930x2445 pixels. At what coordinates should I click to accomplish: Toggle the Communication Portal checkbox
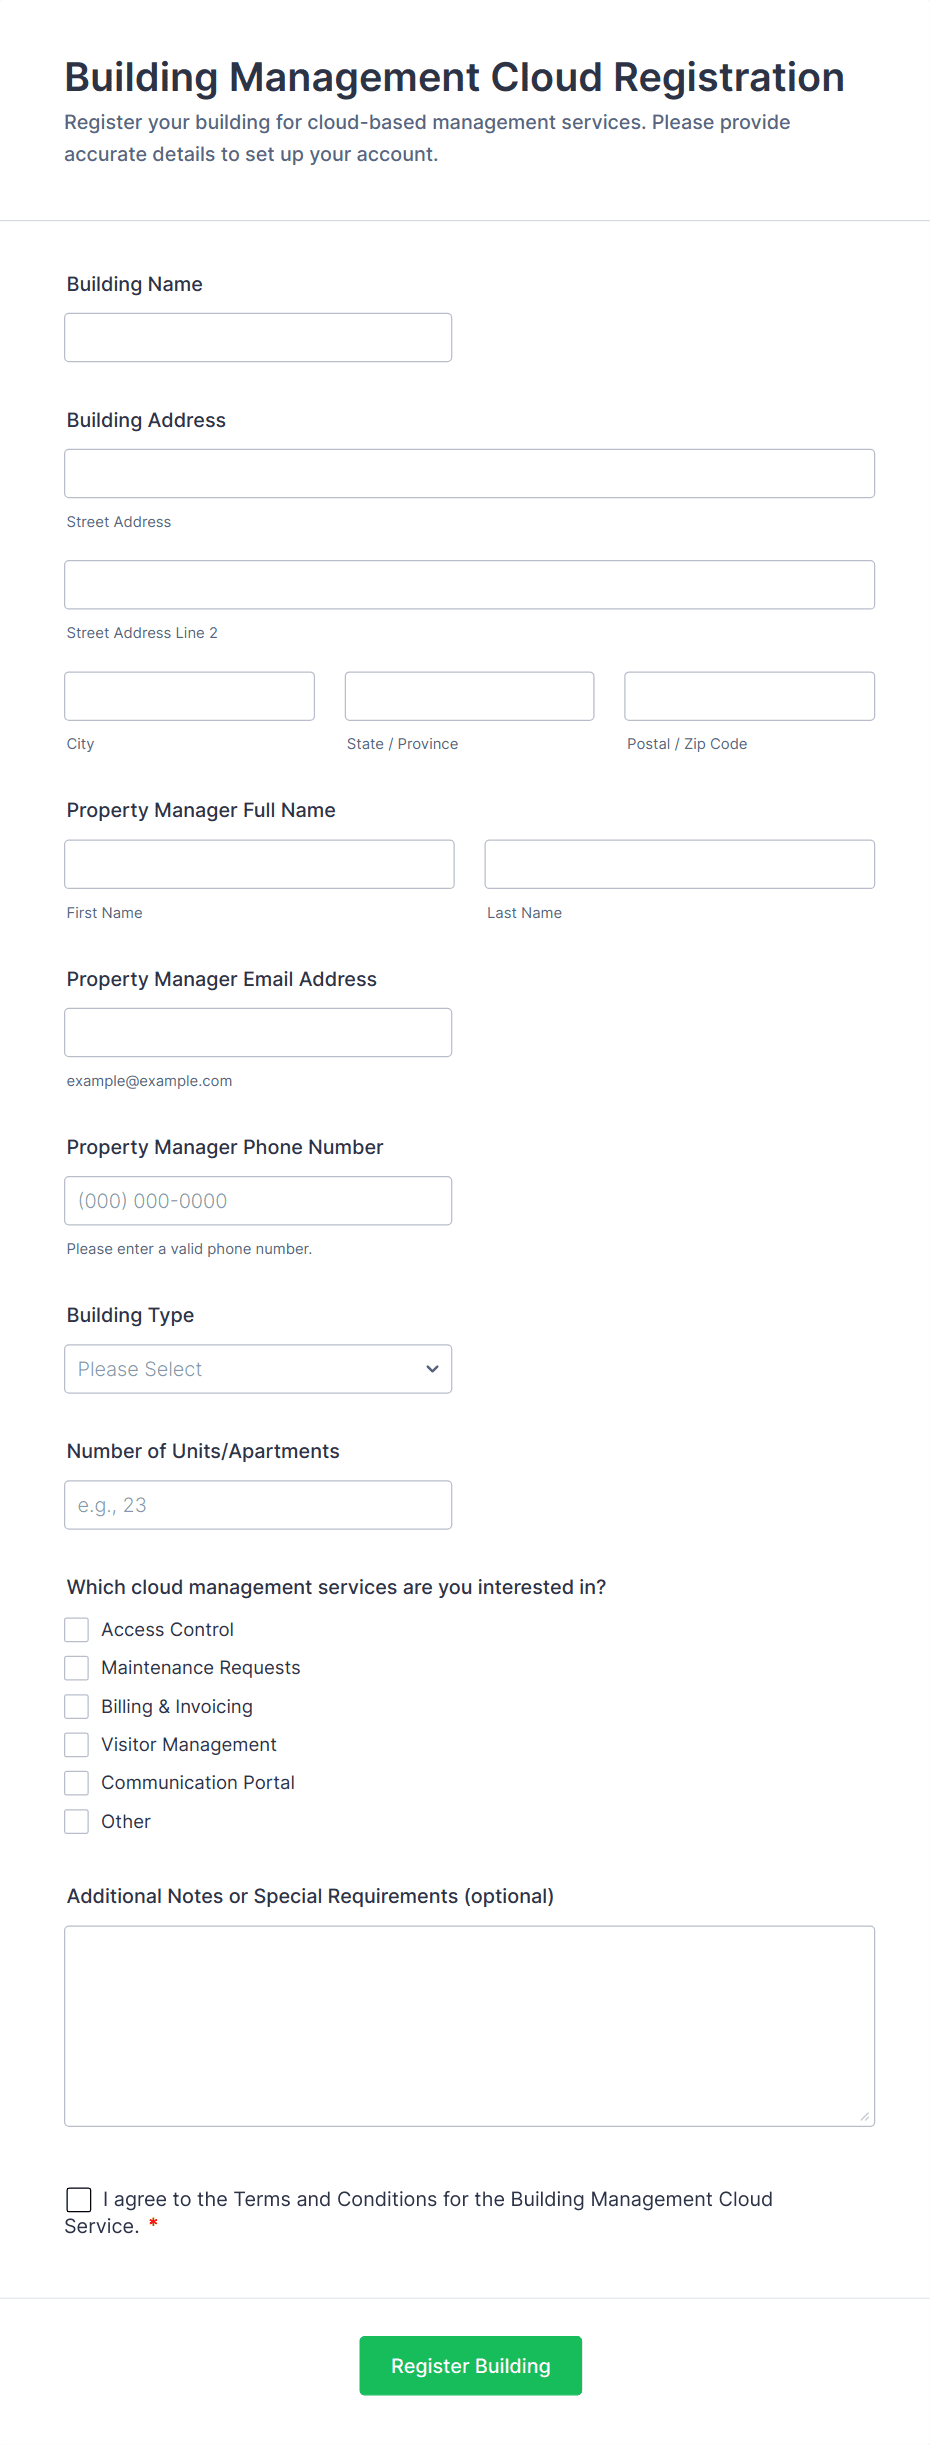[77, 1783]
